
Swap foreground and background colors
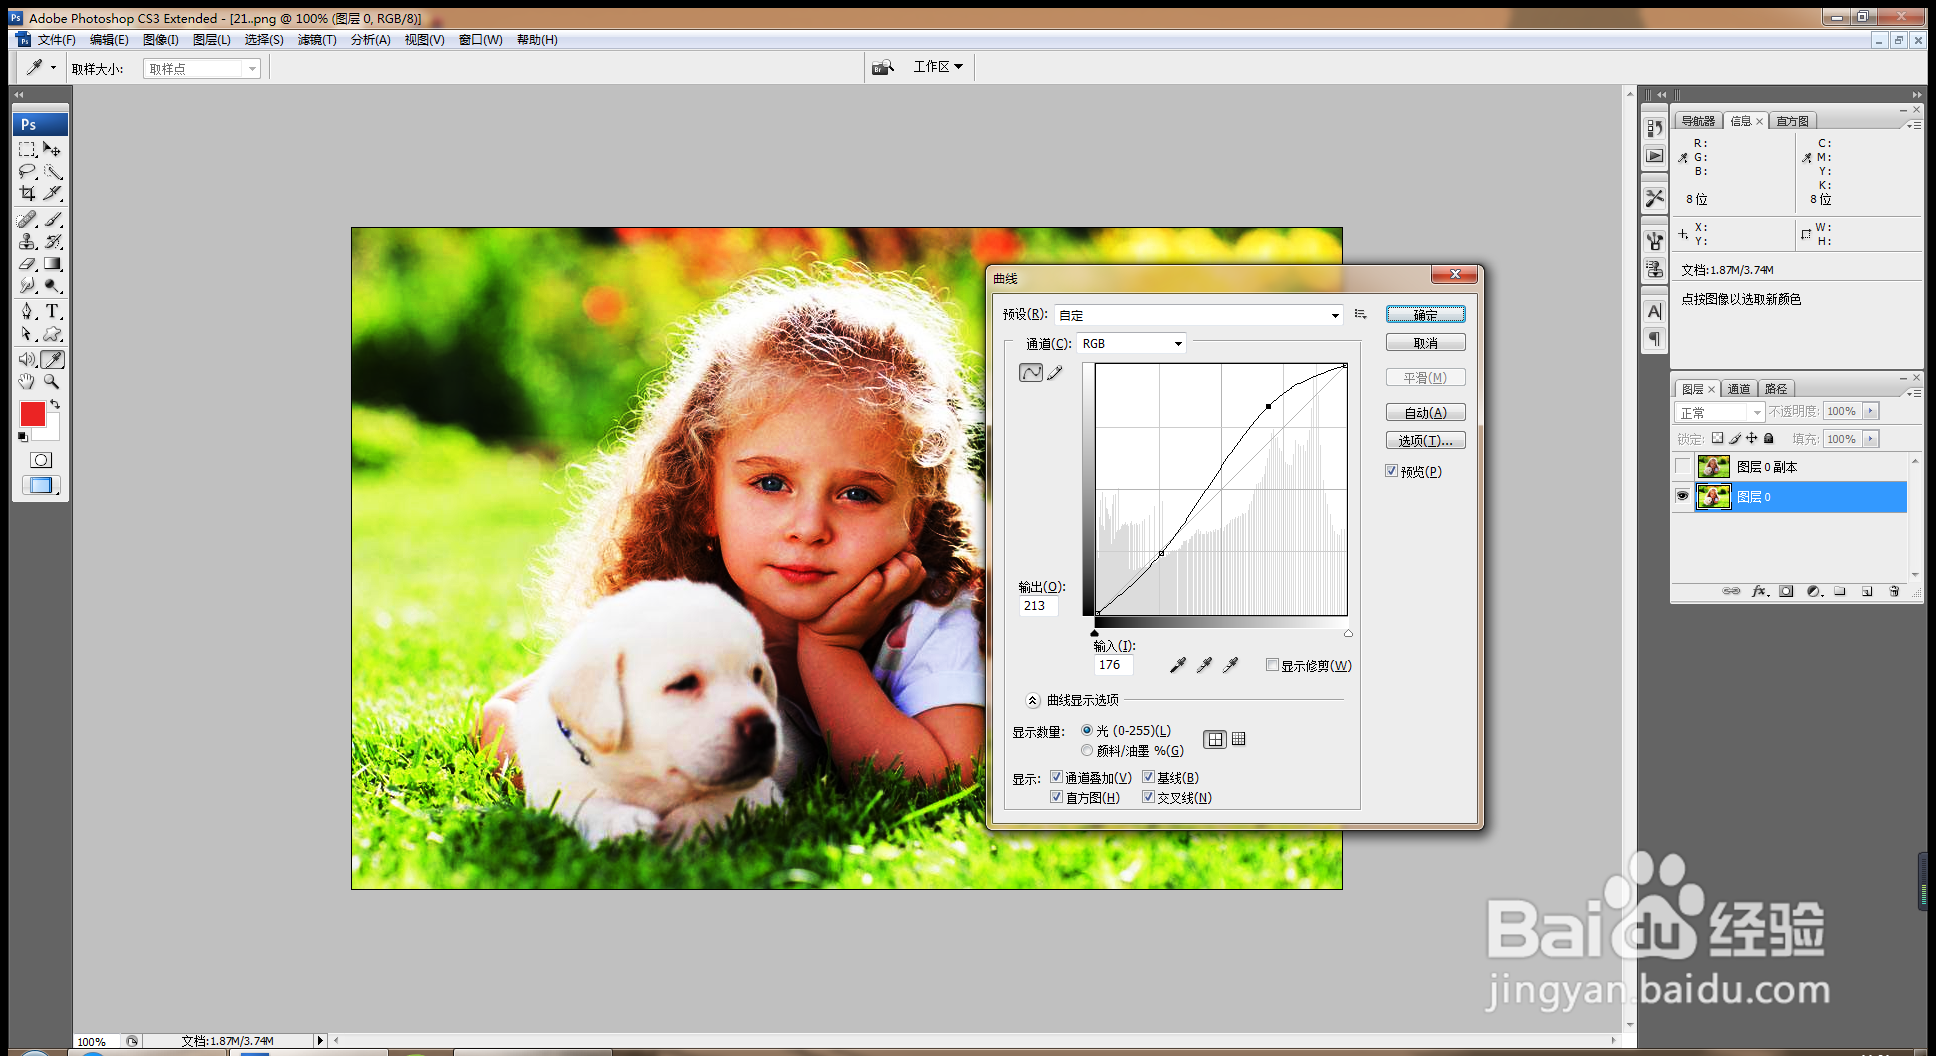55,404
